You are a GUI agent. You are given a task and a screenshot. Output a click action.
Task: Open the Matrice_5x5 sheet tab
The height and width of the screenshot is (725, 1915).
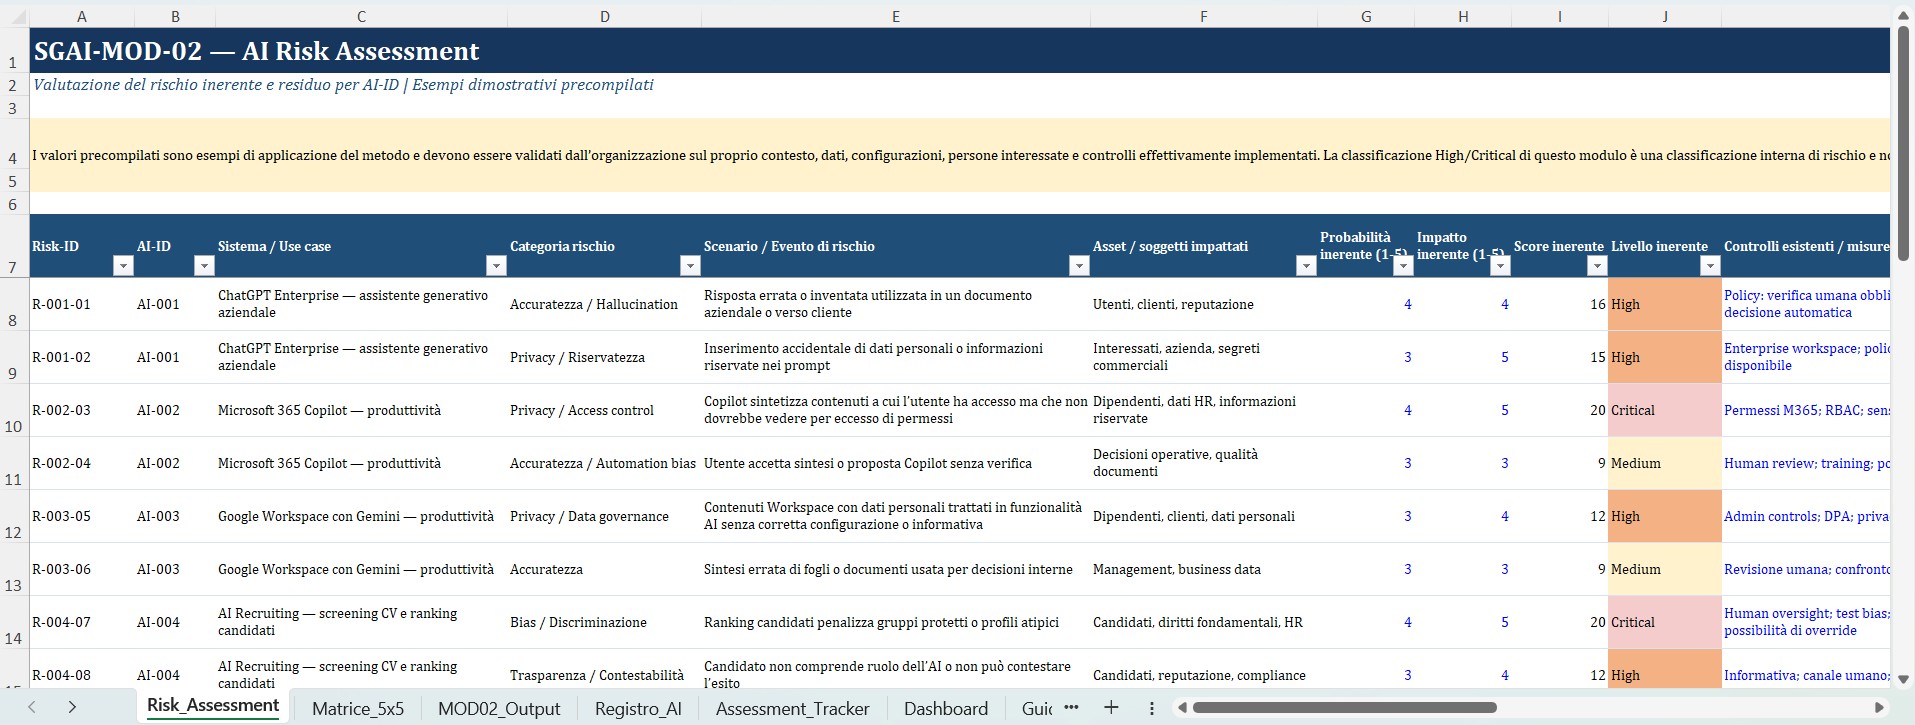358,708
